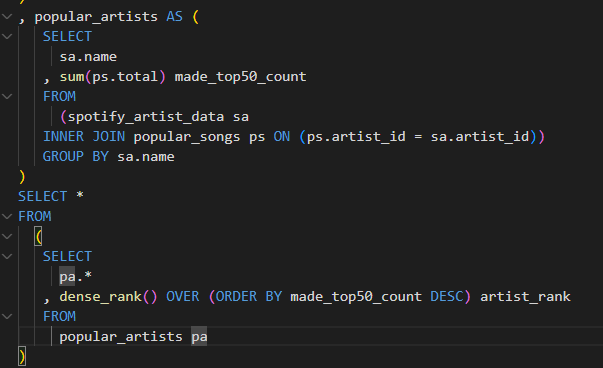Click the highlighted pa in pa.*

pos(67,277)
